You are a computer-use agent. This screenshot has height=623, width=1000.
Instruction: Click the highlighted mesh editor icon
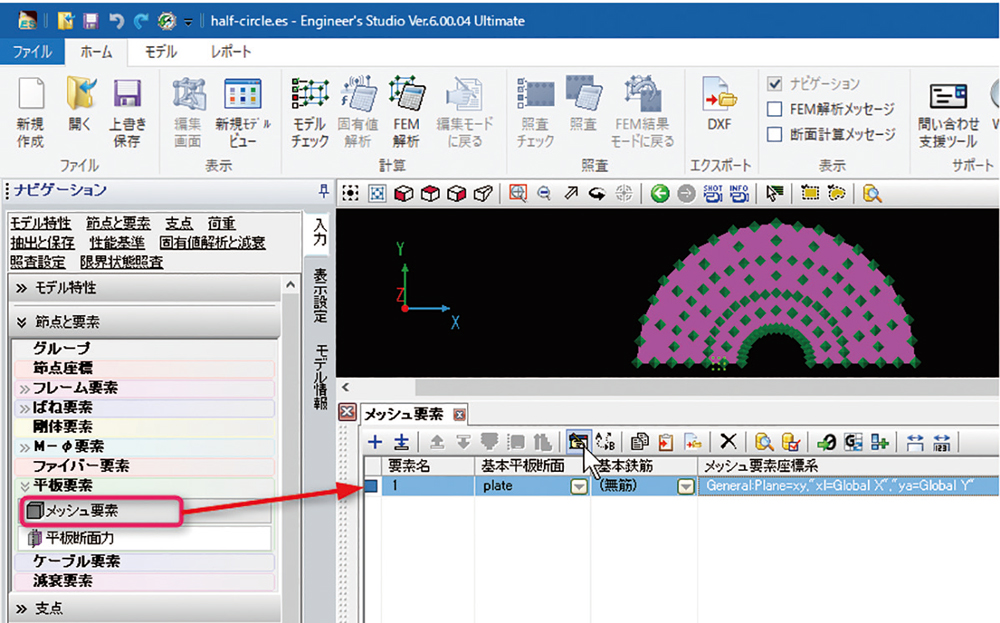pos(578,441)
